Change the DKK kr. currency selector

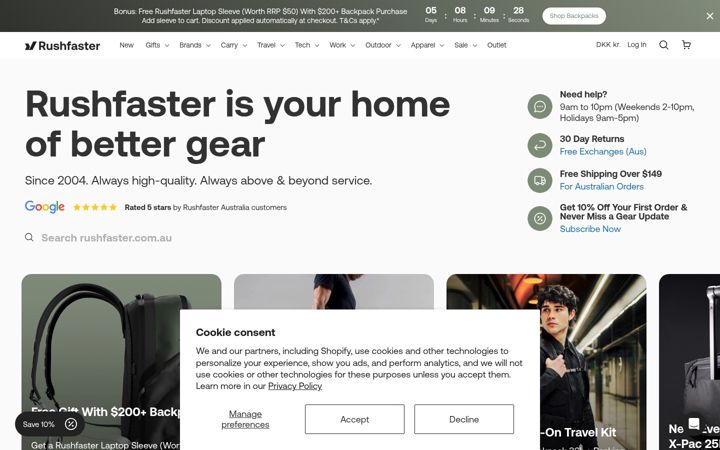(x=608, y=45)
